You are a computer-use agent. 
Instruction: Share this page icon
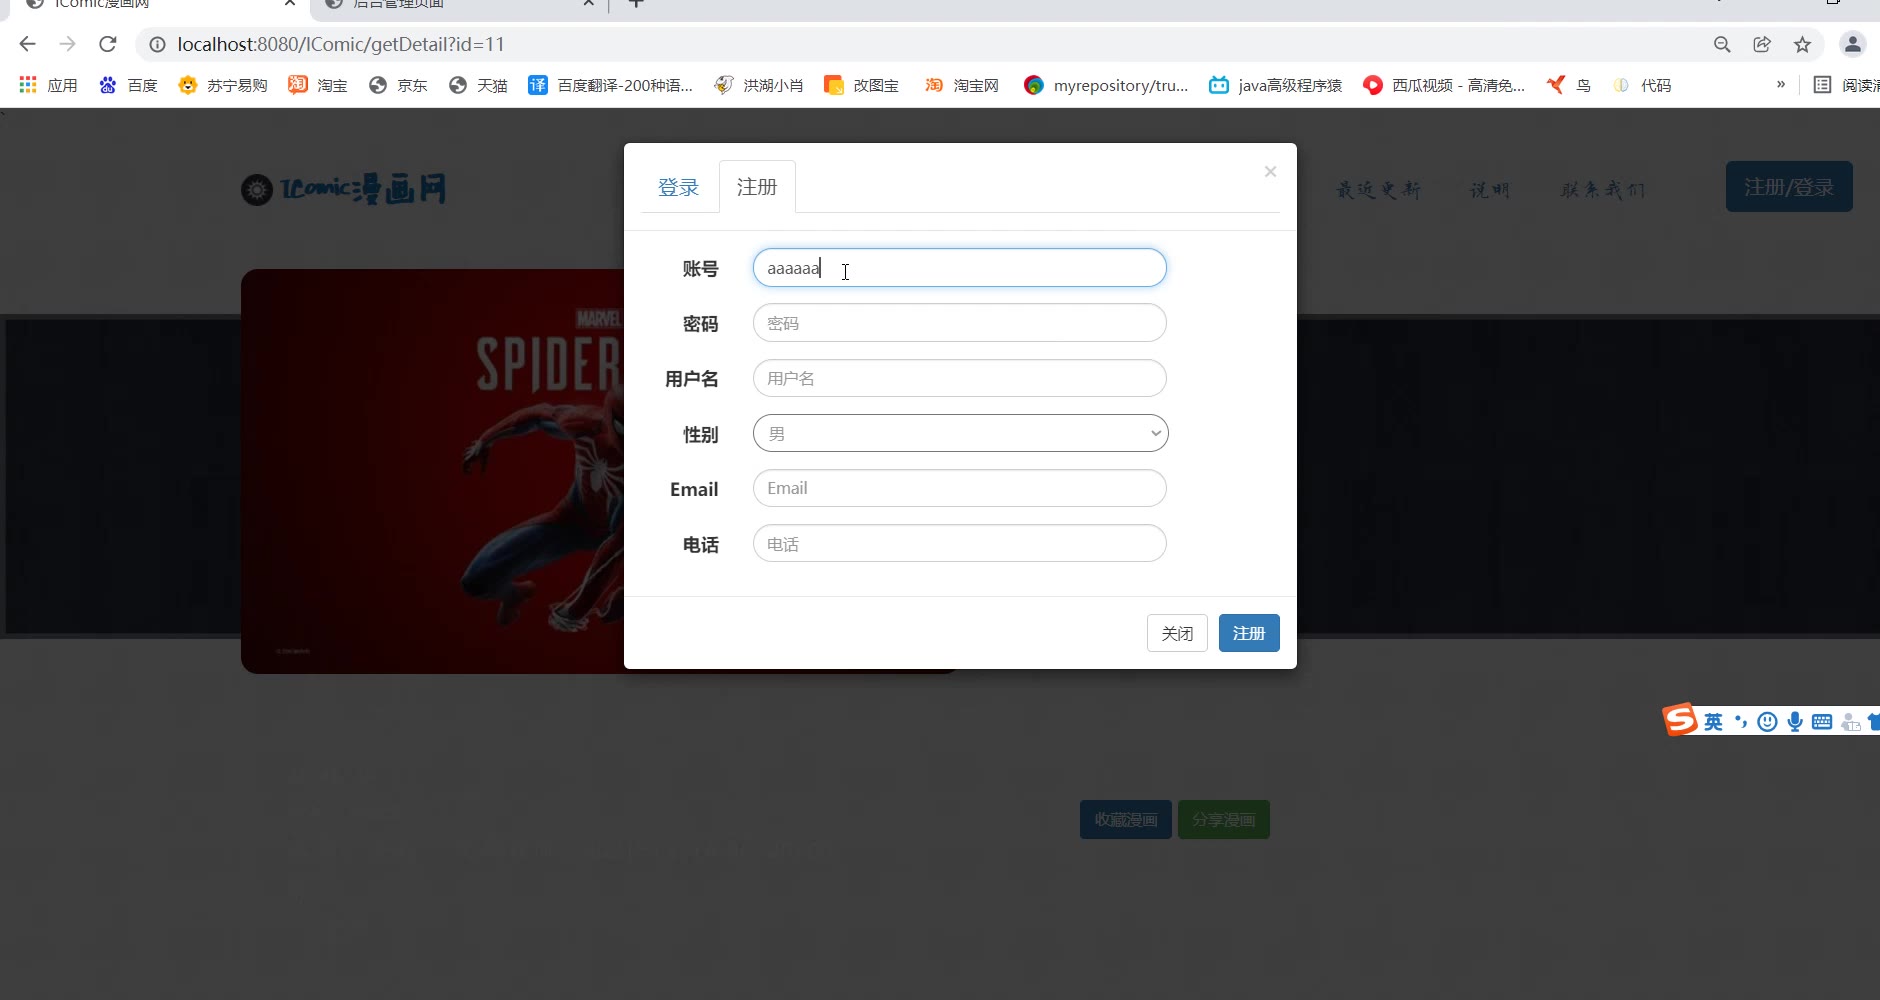tap(1762, 44)
